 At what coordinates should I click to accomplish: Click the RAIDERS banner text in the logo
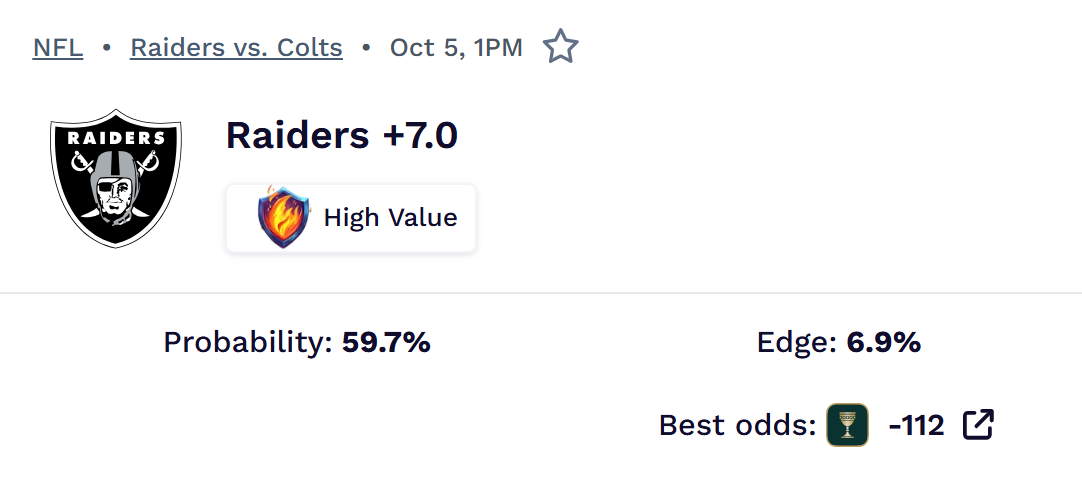[x=116, y=138]
